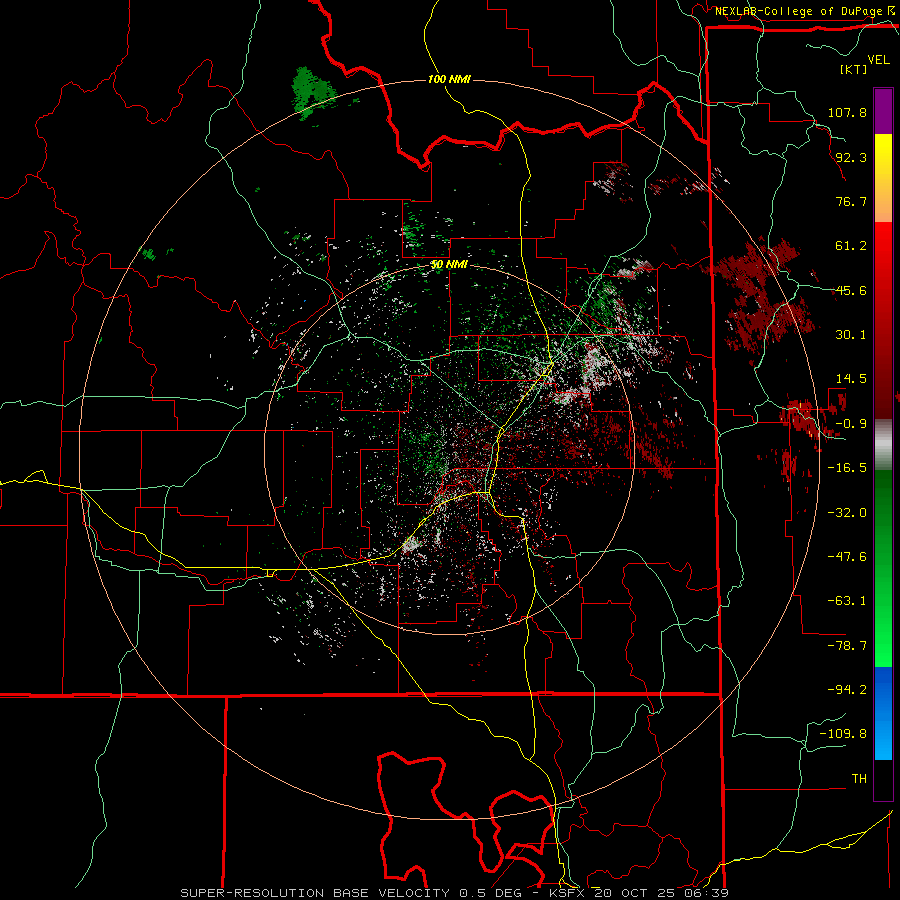Viewport: 900px width, 900px height.
Task: Click the 76.7 velocity scale value
Action: tap(851, 201)
